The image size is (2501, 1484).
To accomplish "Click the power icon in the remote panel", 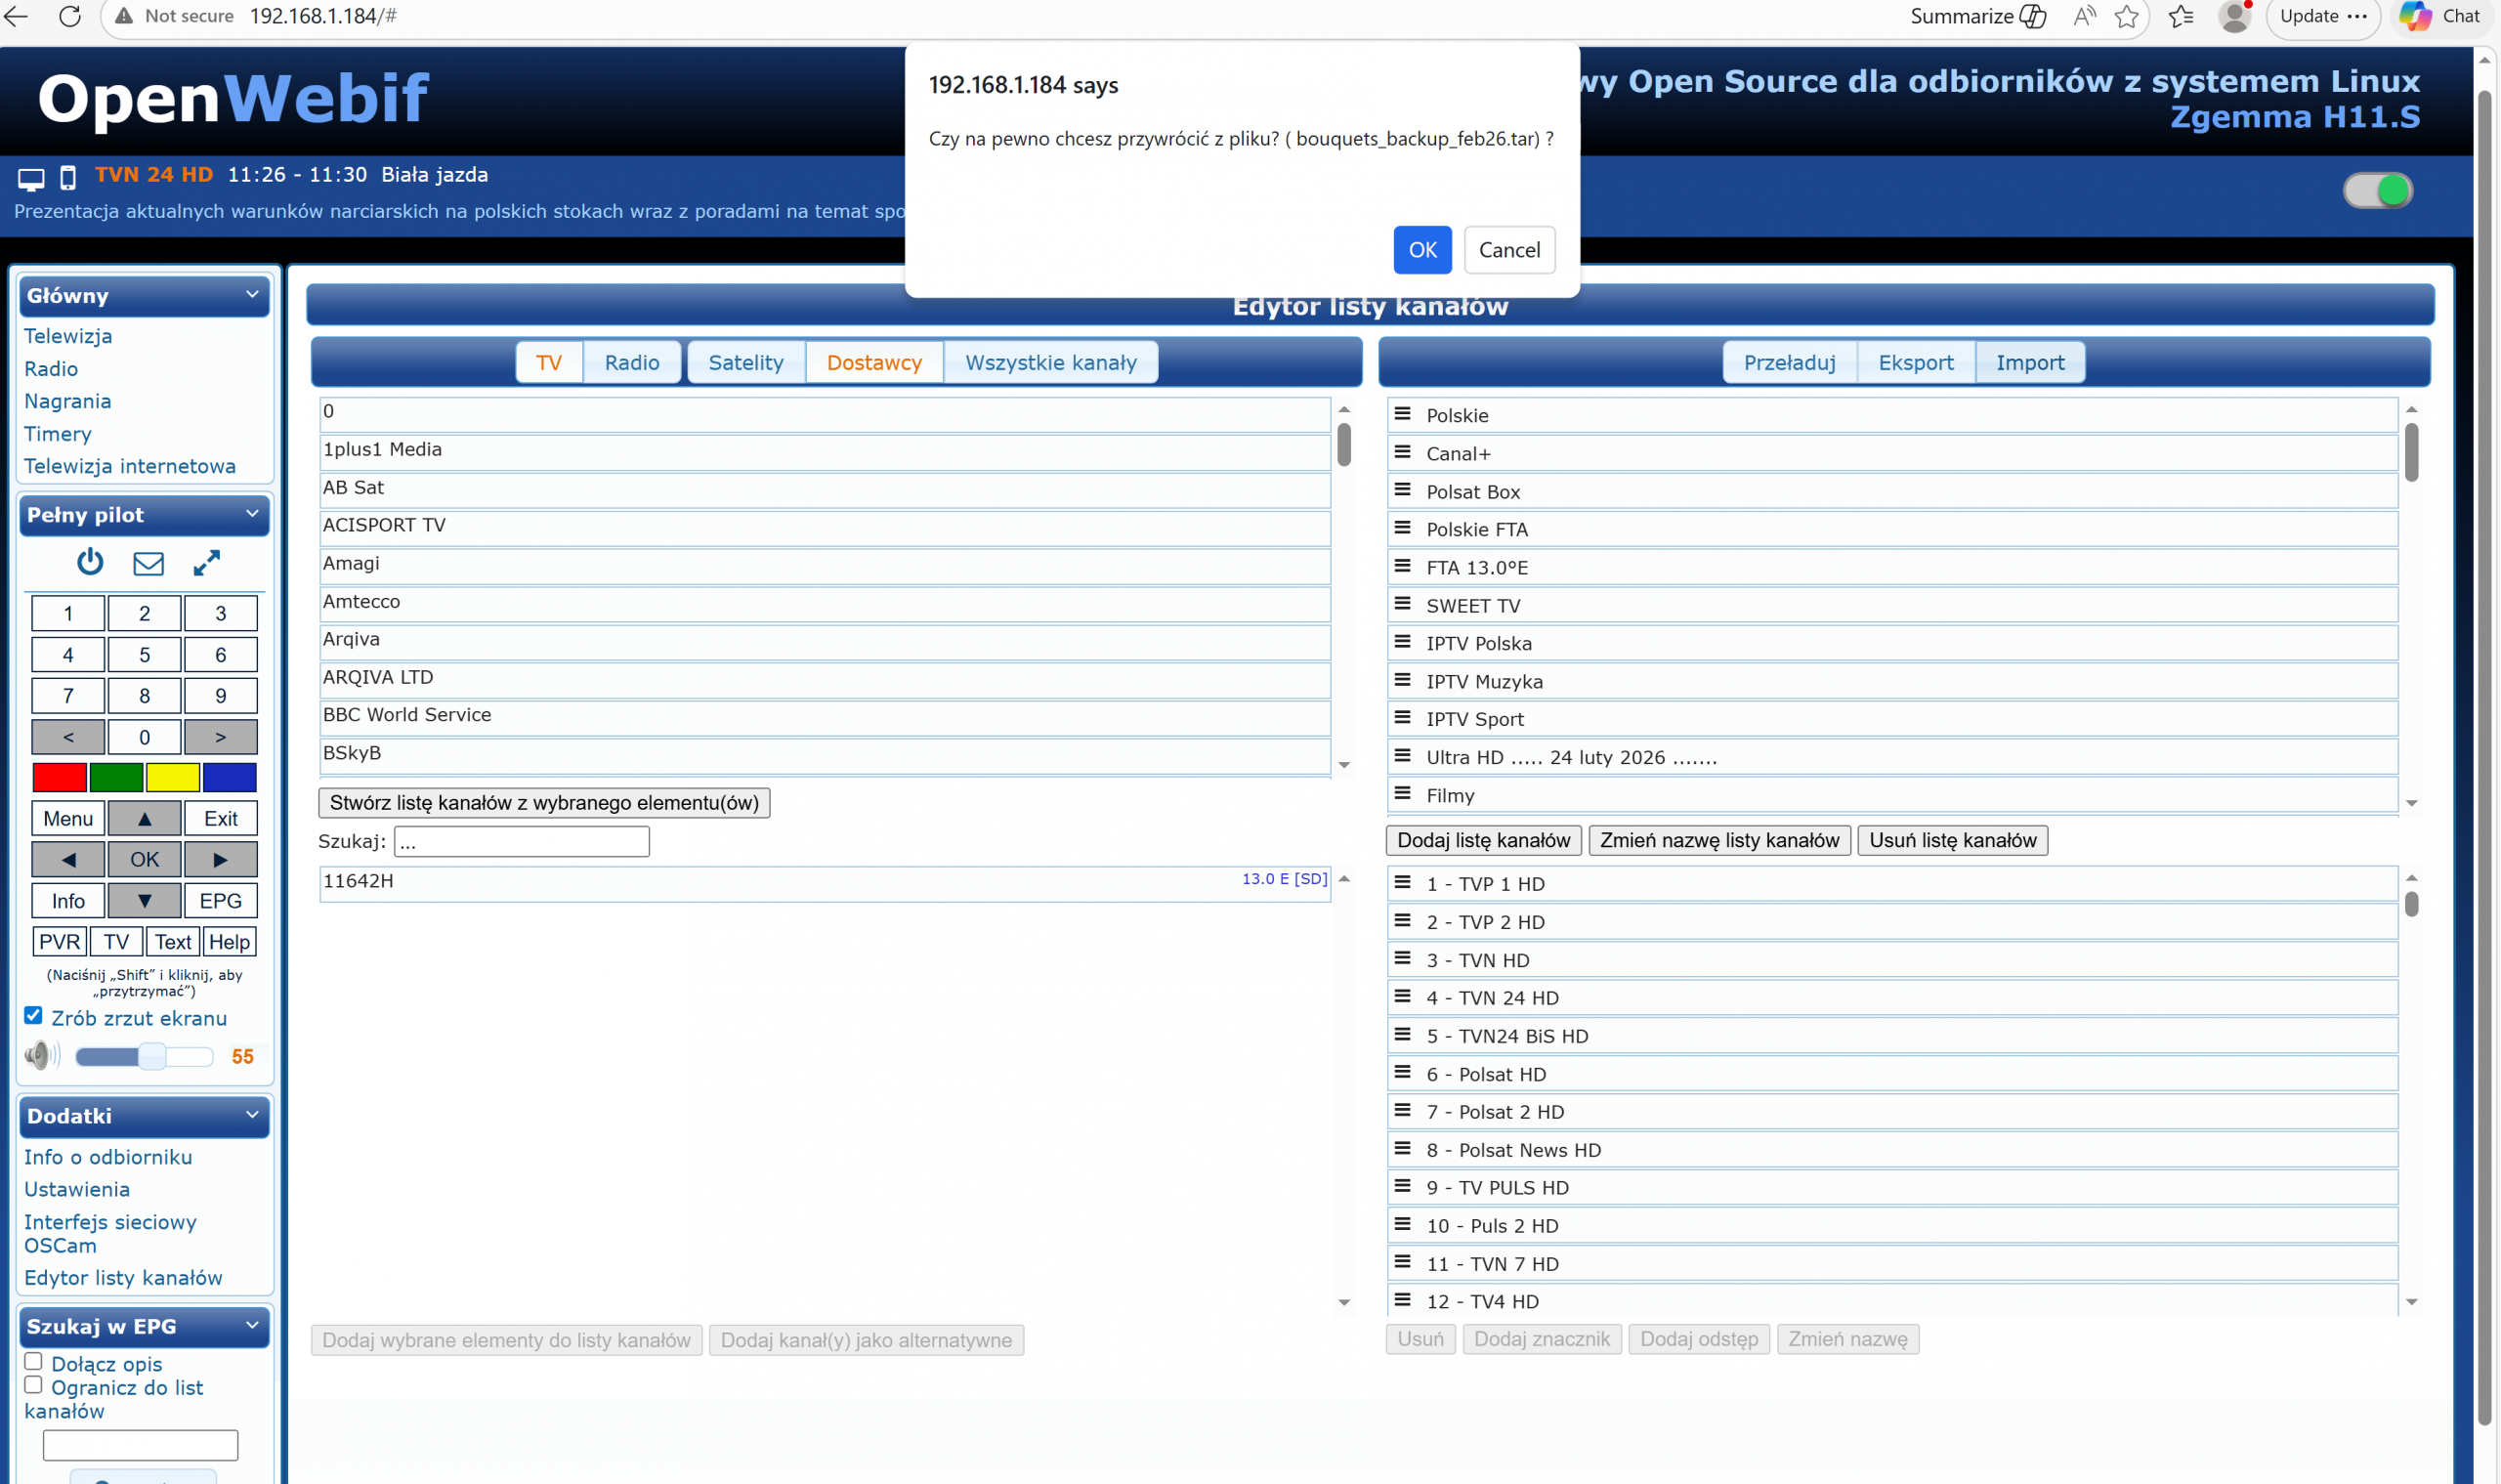I will tap(90, 562).
